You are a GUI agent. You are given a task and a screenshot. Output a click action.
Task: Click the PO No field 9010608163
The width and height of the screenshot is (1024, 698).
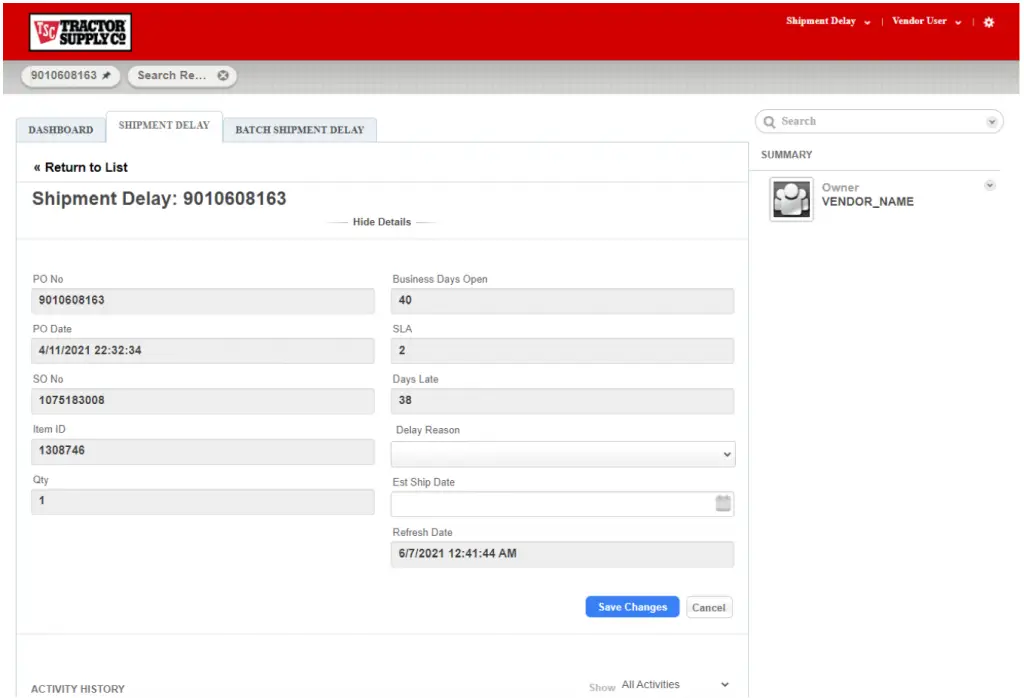203,301
